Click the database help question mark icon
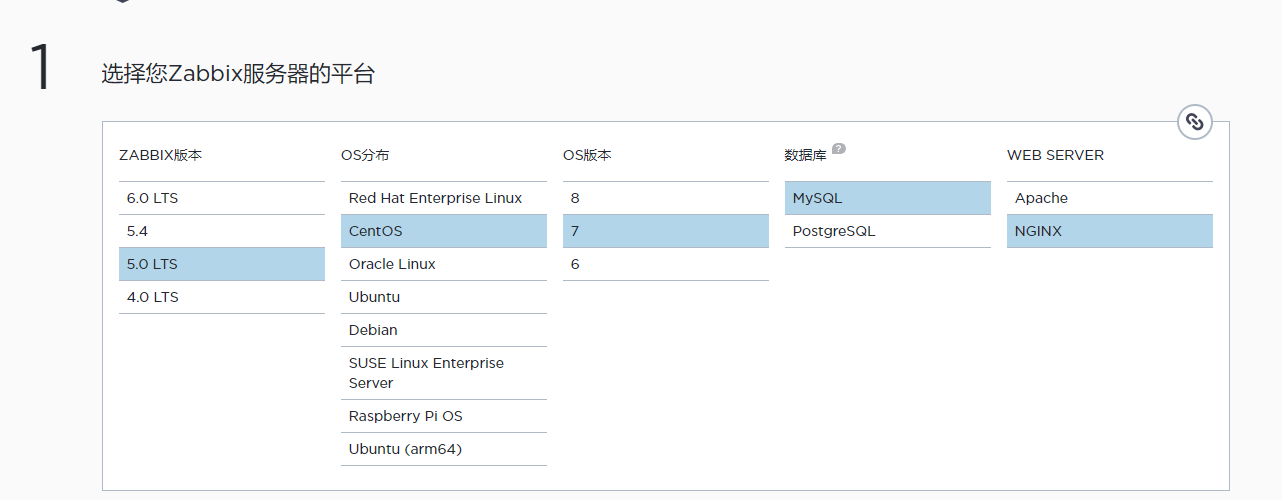Image resolution: width=1282 pixels, height=500 pixels. pos(839,148)
